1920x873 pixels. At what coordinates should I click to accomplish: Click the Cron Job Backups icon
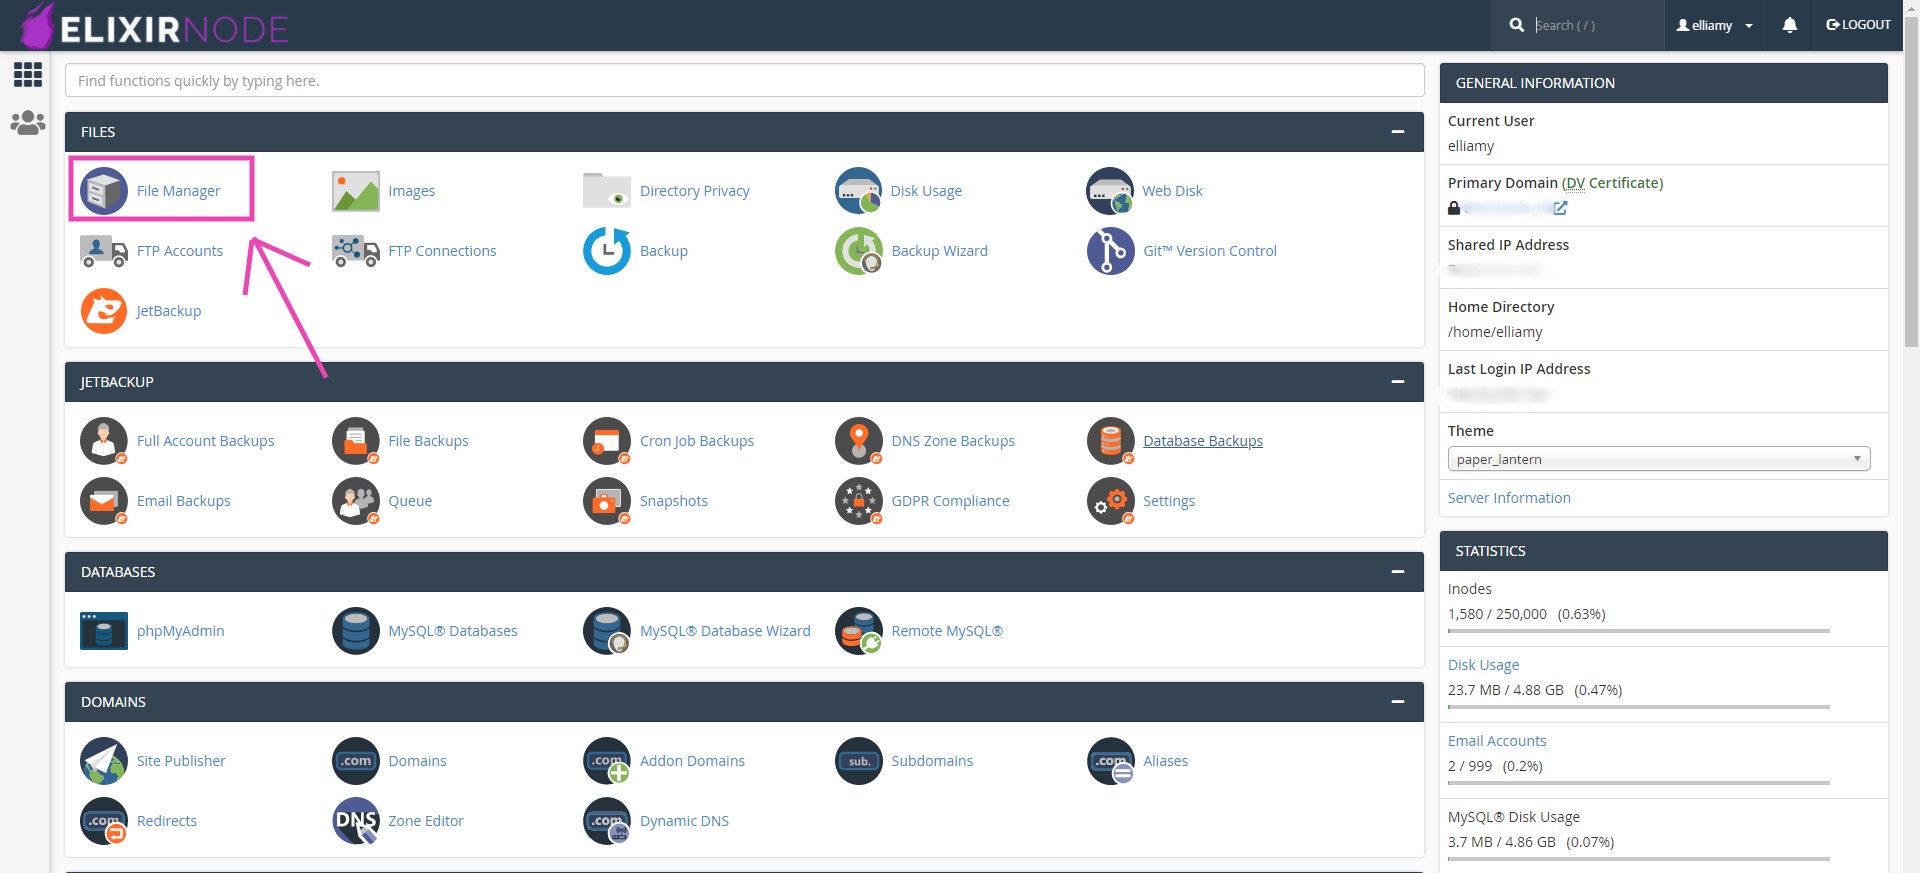[607, 441]
